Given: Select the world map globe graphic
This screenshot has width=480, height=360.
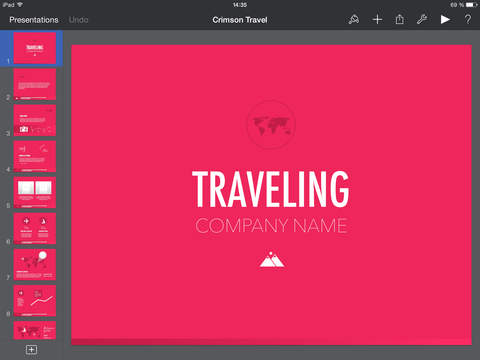Looking at the screenshot, I should (x=271, y=125).
